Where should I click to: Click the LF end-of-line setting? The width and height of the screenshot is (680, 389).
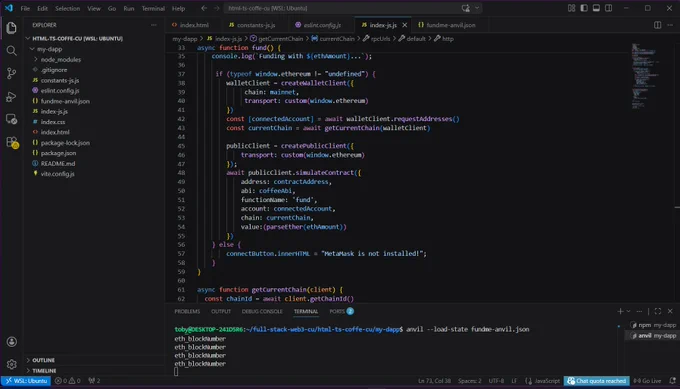click(514, 381)
